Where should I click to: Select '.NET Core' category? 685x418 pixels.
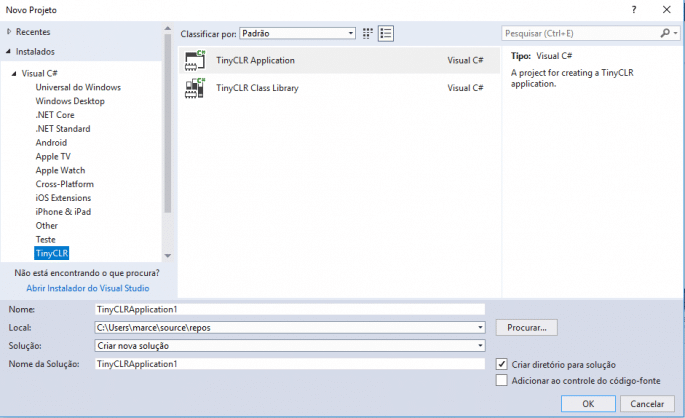tap(55, 115)
